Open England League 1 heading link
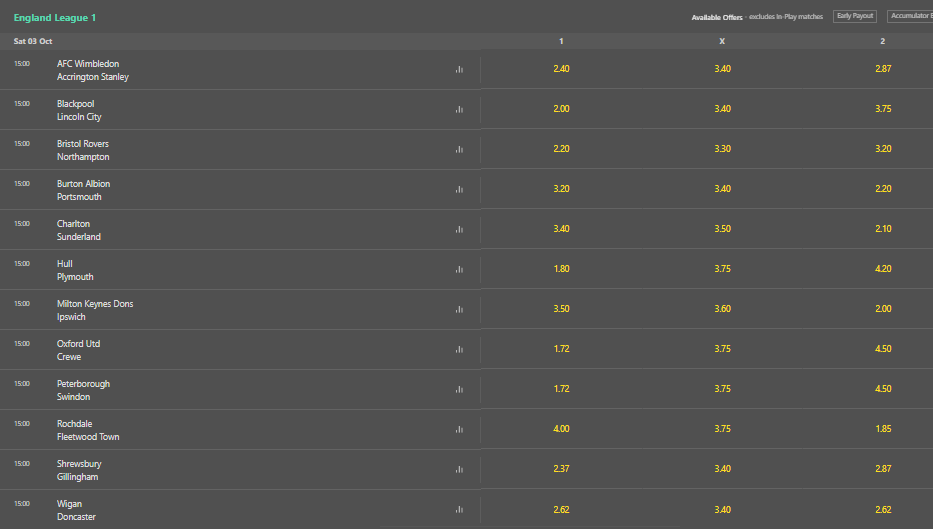933x529 pixels. (x=55, y=18)
